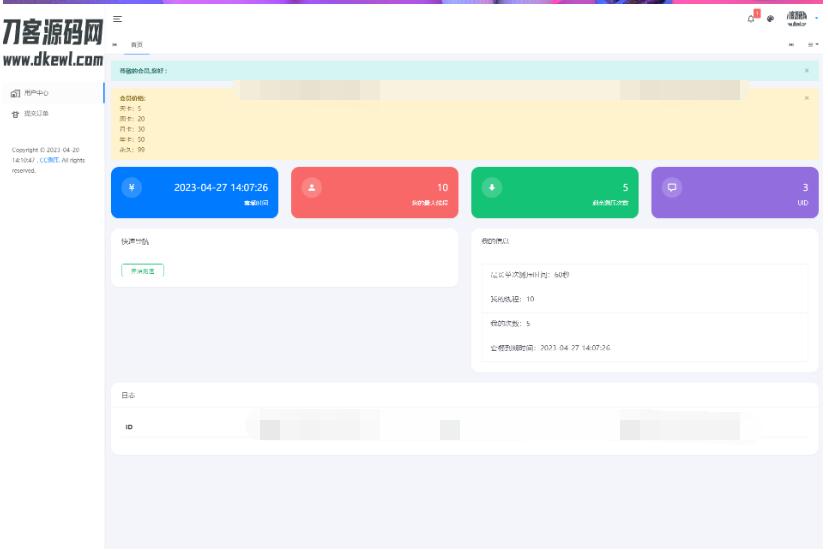Select 用户中心 in the sidebar
The image size is (828, 553).
point(37,93)
